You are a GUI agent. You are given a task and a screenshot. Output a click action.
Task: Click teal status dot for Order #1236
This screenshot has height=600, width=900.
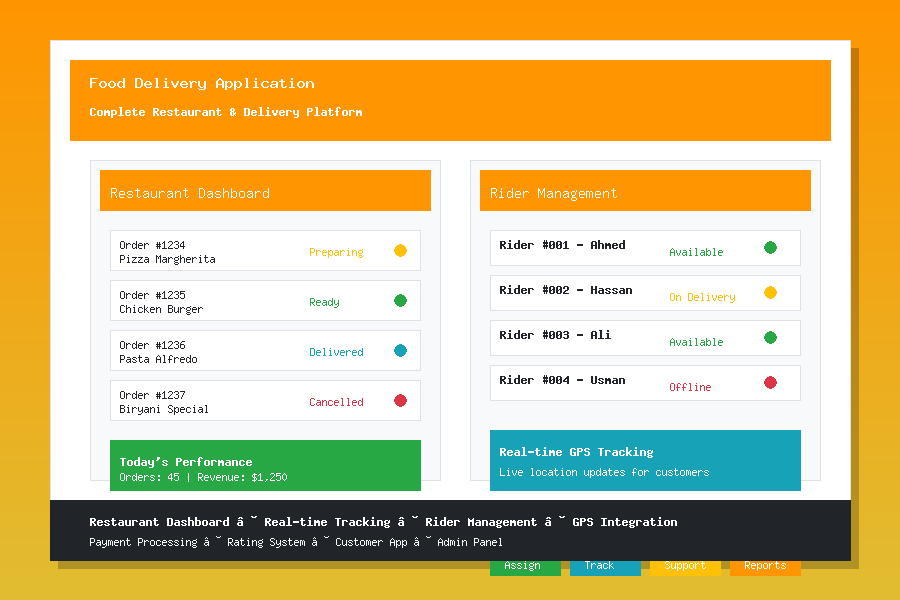pyautogui.click(x=400, y=351)
